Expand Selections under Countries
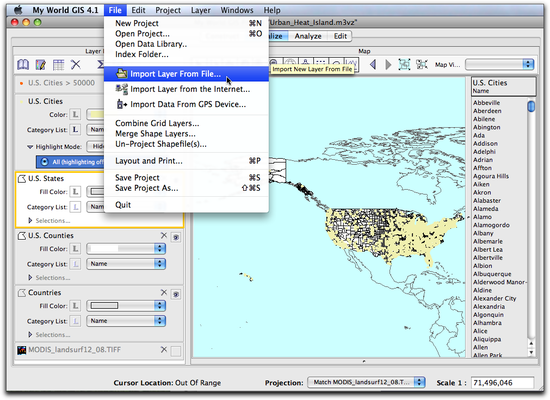 coord(30,335)
